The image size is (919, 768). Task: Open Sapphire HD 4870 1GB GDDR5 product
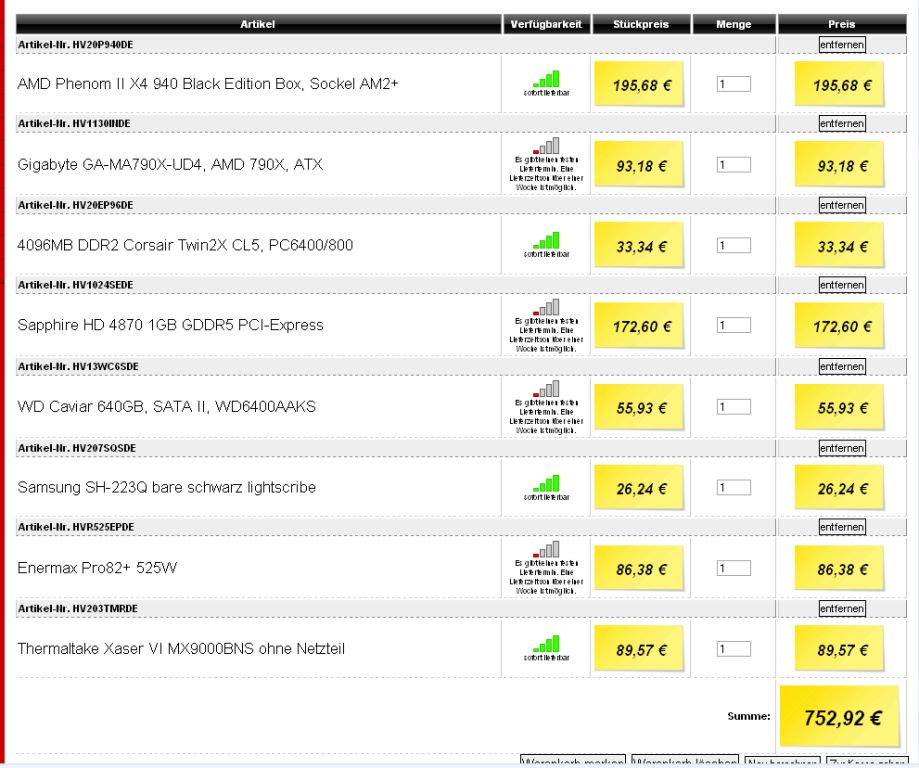pyautogui.click(x=170, y=325)
